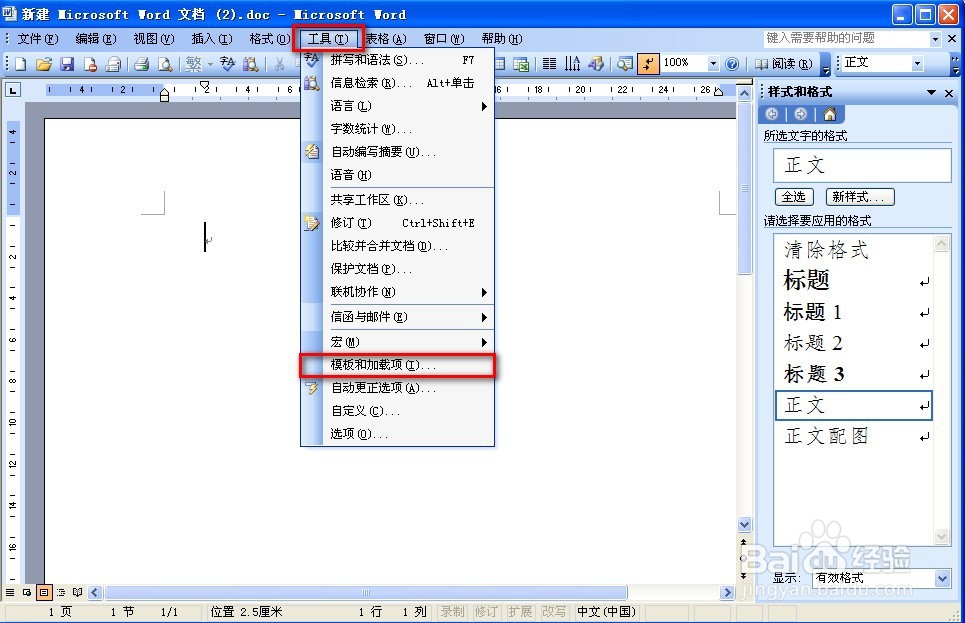965x623 pixels.
Task: Save the current document
Action: [x=66, y=62]
